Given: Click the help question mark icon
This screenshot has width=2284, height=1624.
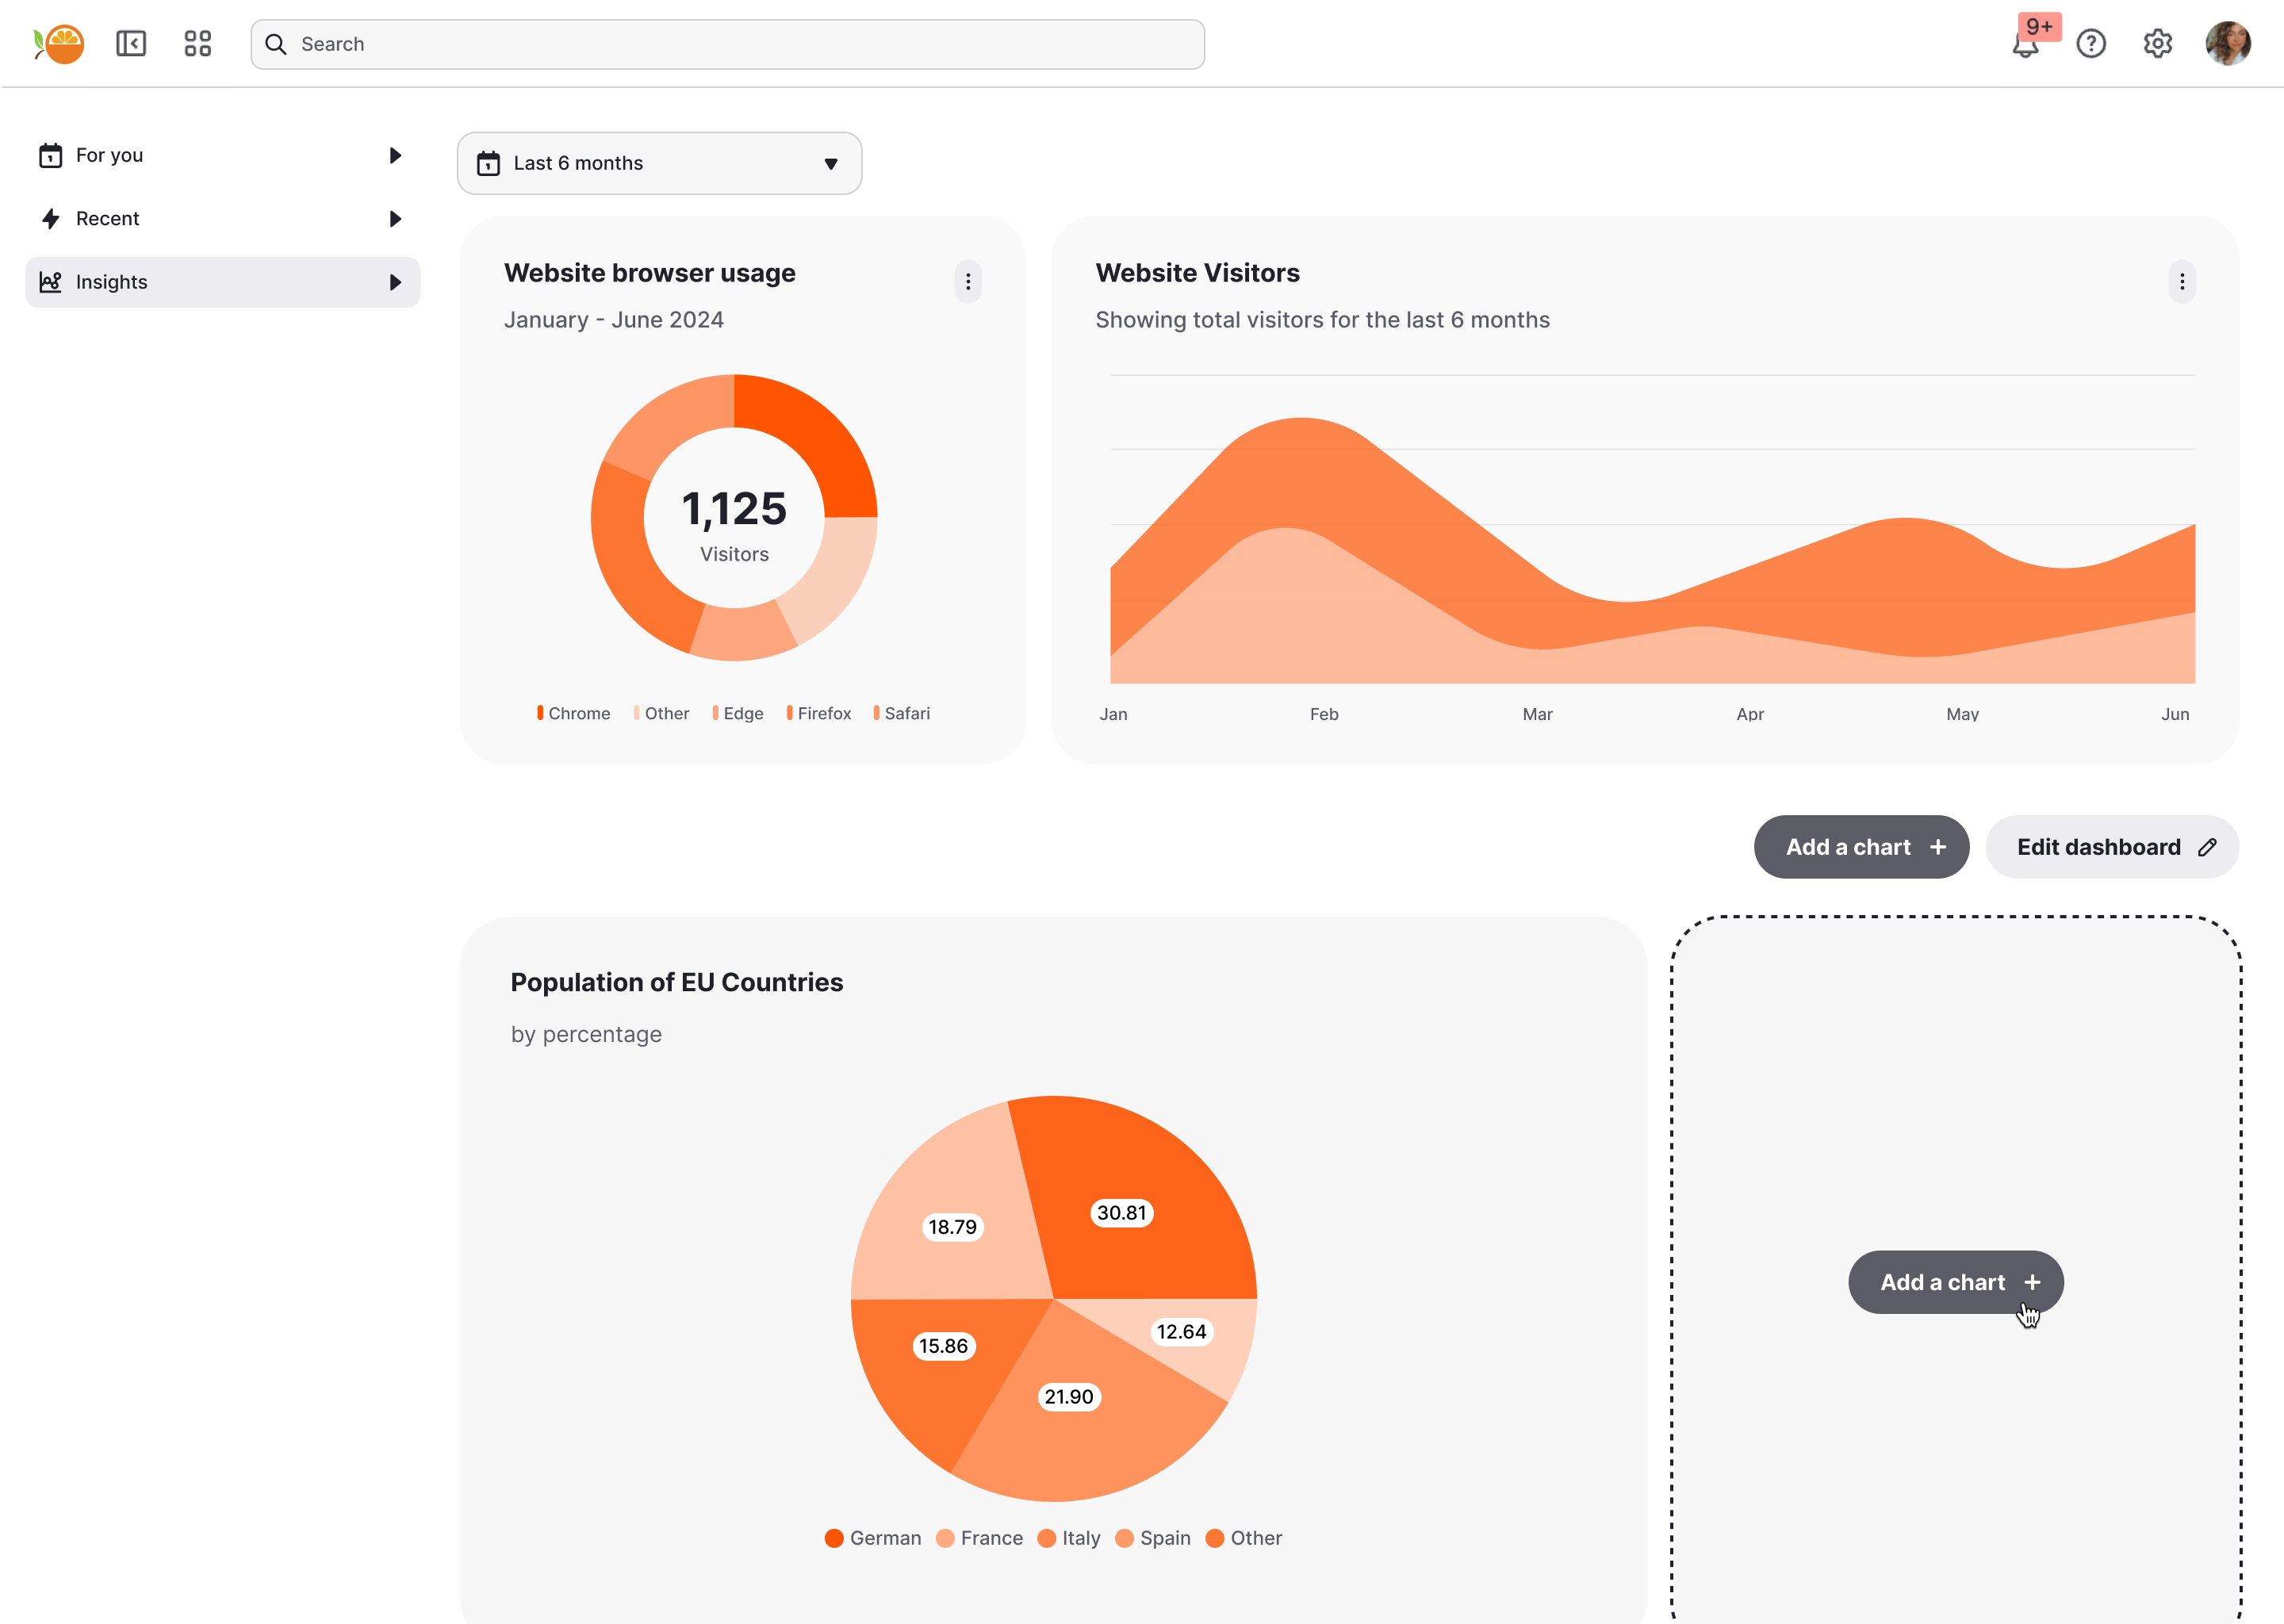Looking at the screenshot, I should [2091, 44].
